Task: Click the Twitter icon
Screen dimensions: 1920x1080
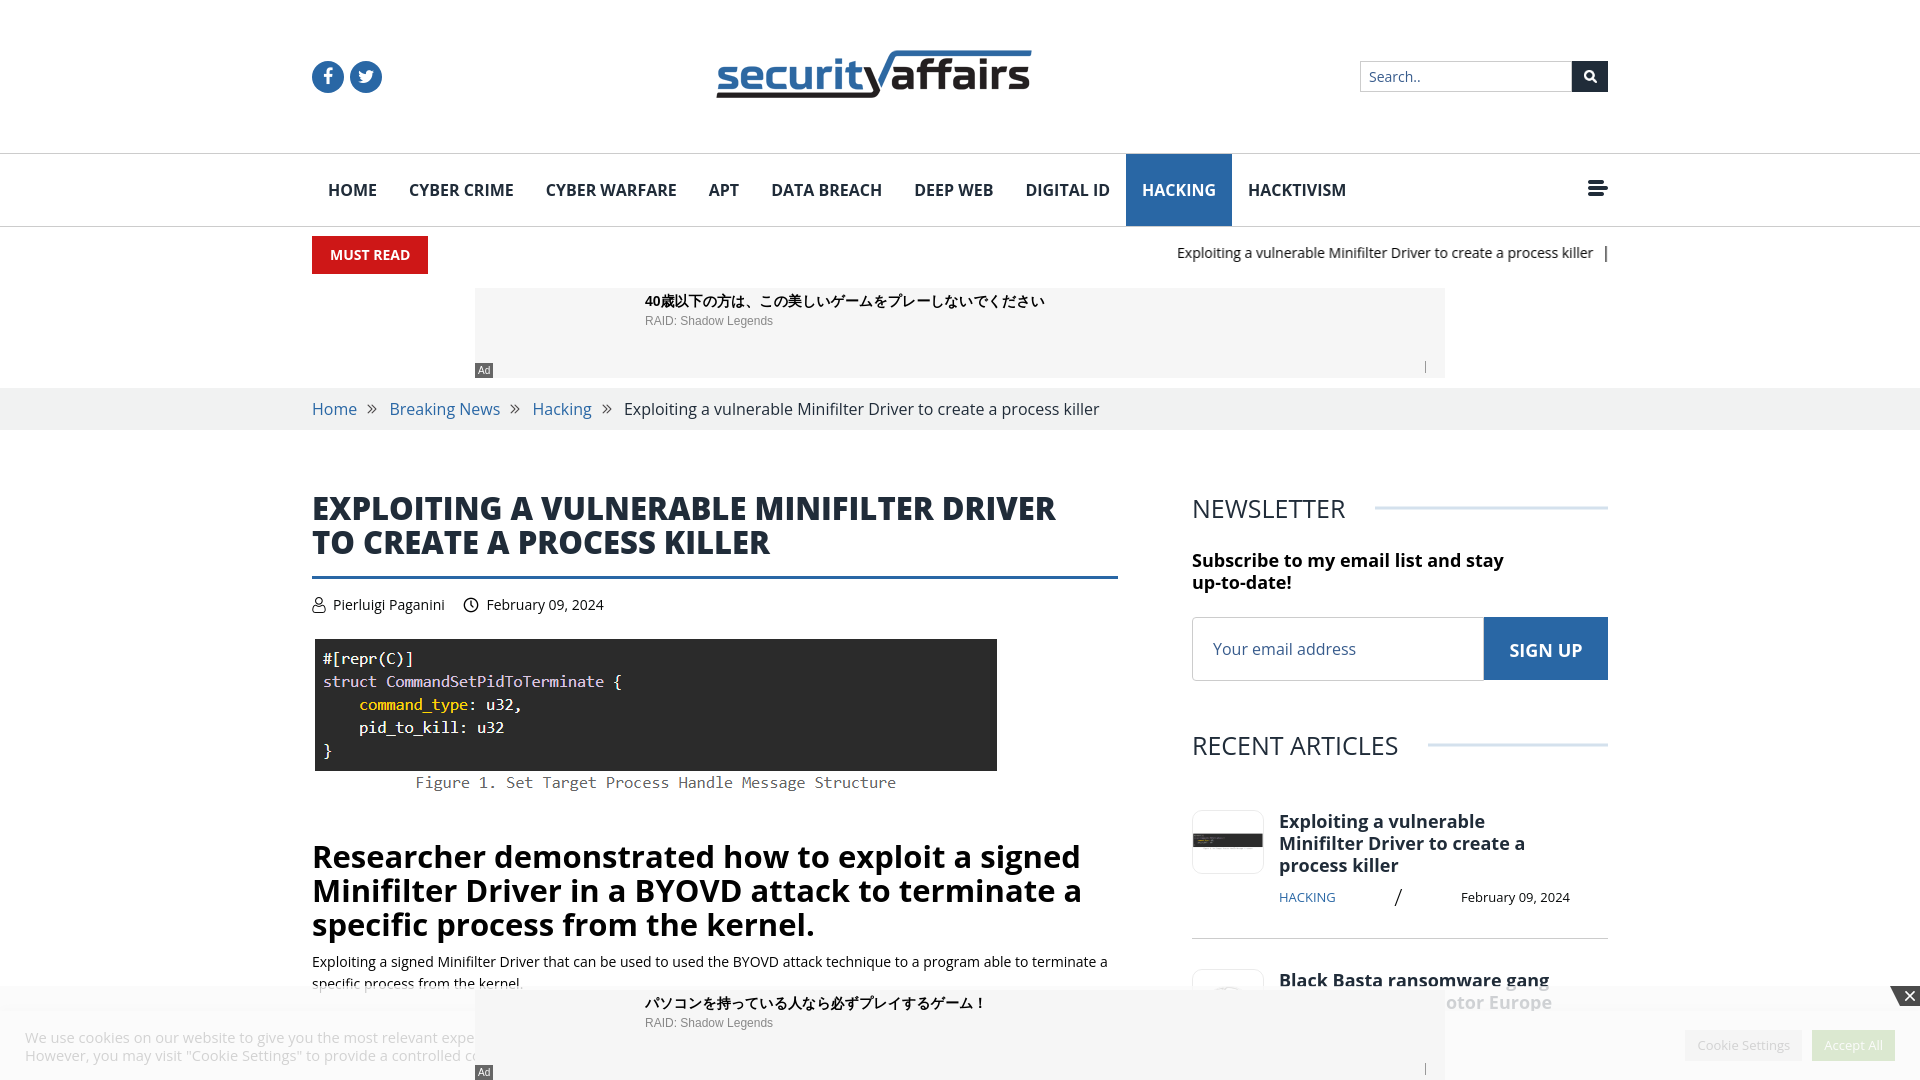Action: click(x=365, y=76)
